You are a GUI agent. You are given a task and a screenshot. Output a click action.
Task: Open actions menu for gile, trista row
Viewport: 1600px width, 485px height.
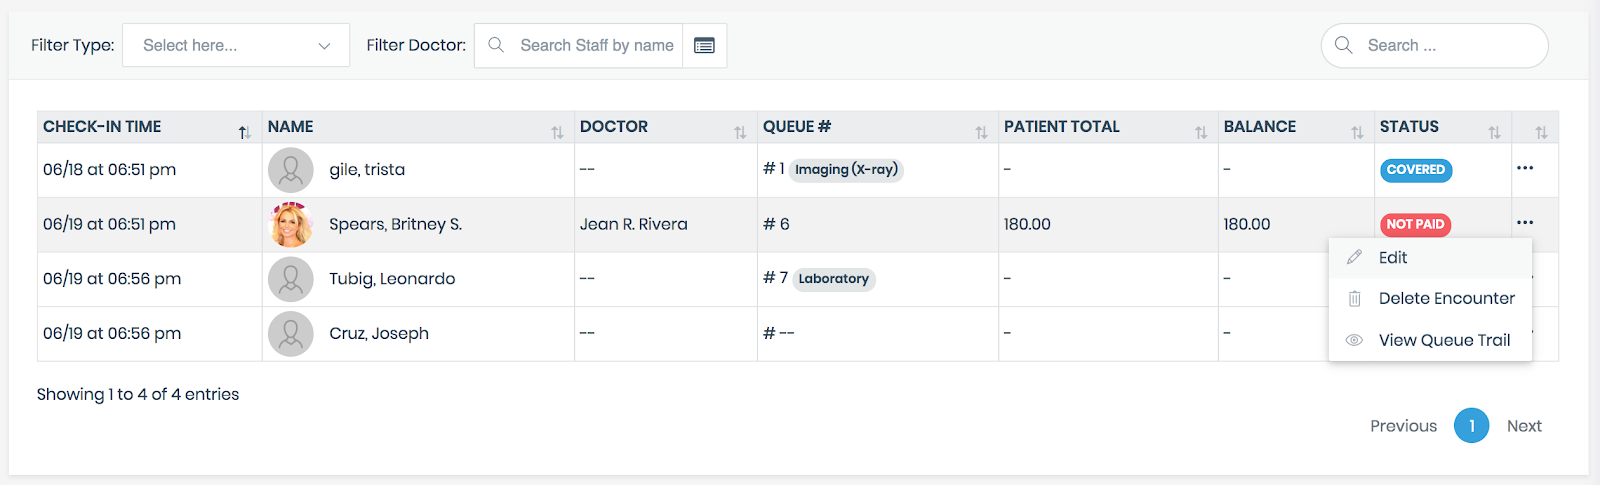pyautogui.click(x=1524, y=168)
